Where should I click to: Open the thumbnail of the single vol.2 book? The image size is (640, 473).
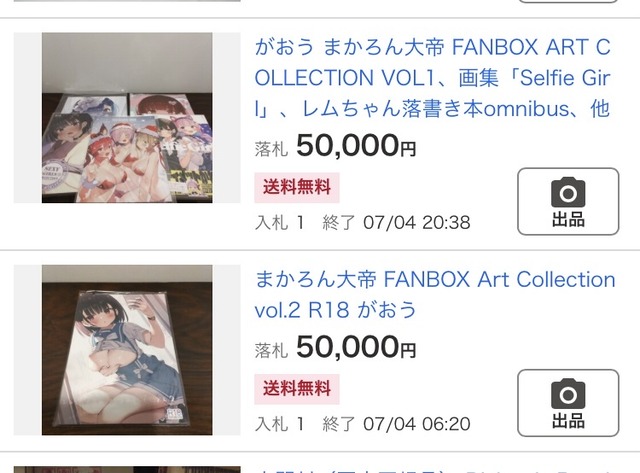pos(127,350)
